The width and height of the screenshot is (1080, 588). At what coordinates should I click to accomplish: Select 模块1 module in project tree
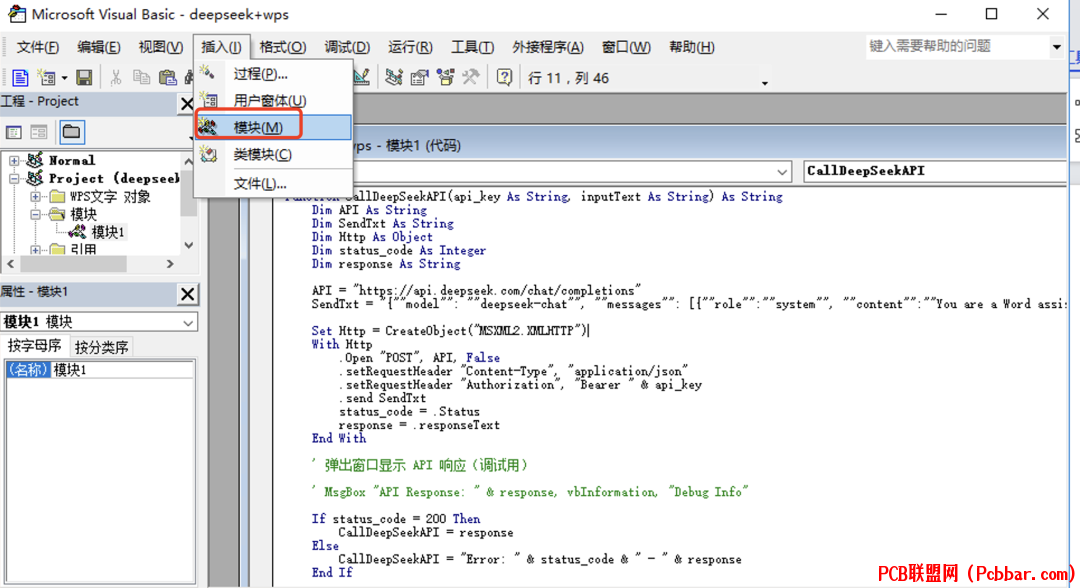(x=108, y=232)
